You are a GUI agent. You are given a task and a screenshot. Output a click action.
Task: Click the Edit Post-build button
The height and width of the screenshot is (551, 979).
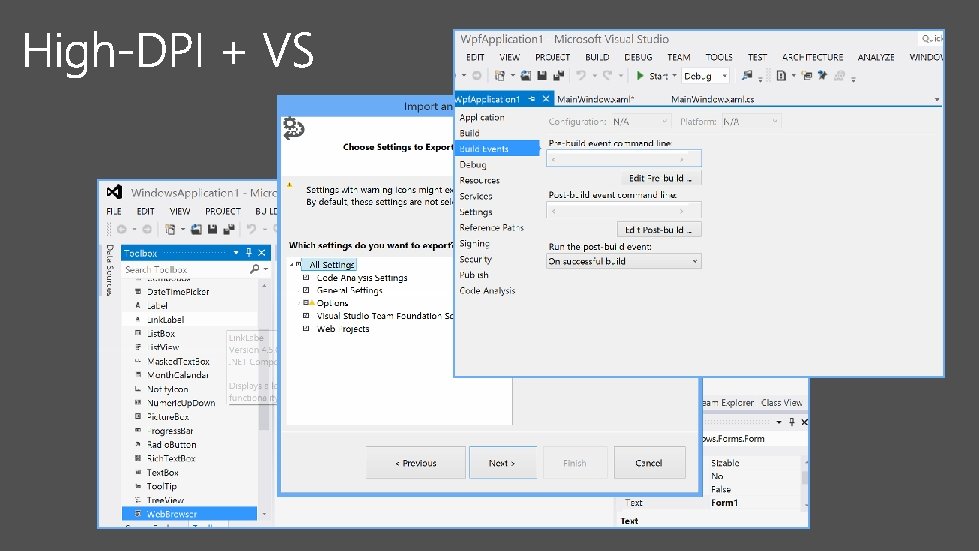coord(659,229)
